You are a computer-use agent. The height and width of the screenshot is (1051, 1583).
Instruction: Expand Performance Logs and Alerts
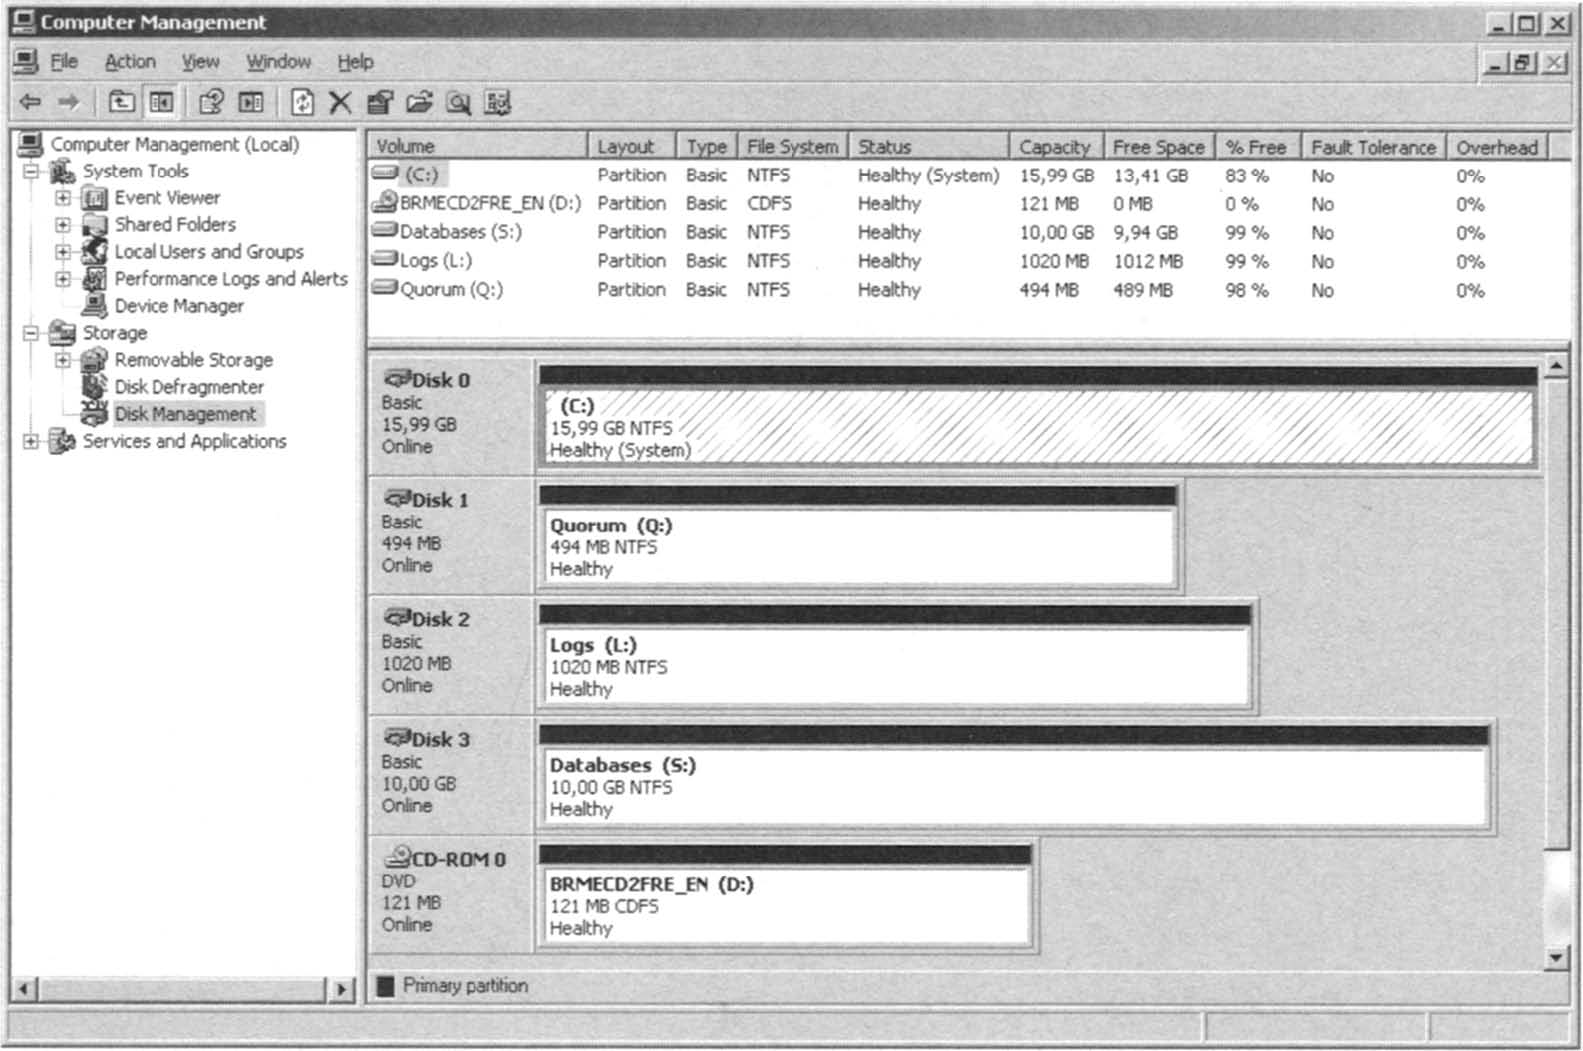63,279
